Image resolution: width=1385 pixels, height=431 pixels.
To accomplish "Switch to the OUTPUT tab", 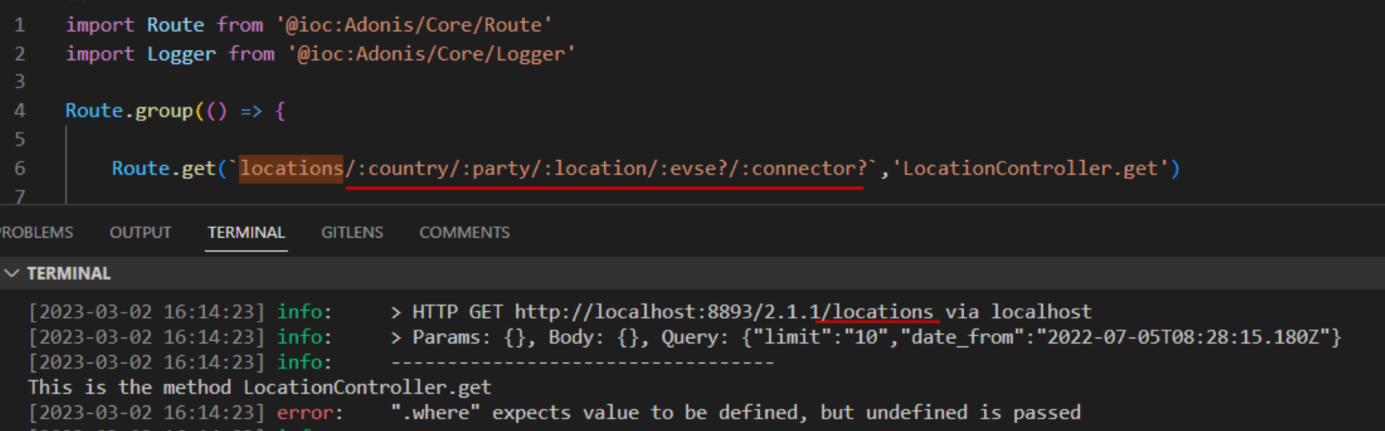I will pos(140,232).
